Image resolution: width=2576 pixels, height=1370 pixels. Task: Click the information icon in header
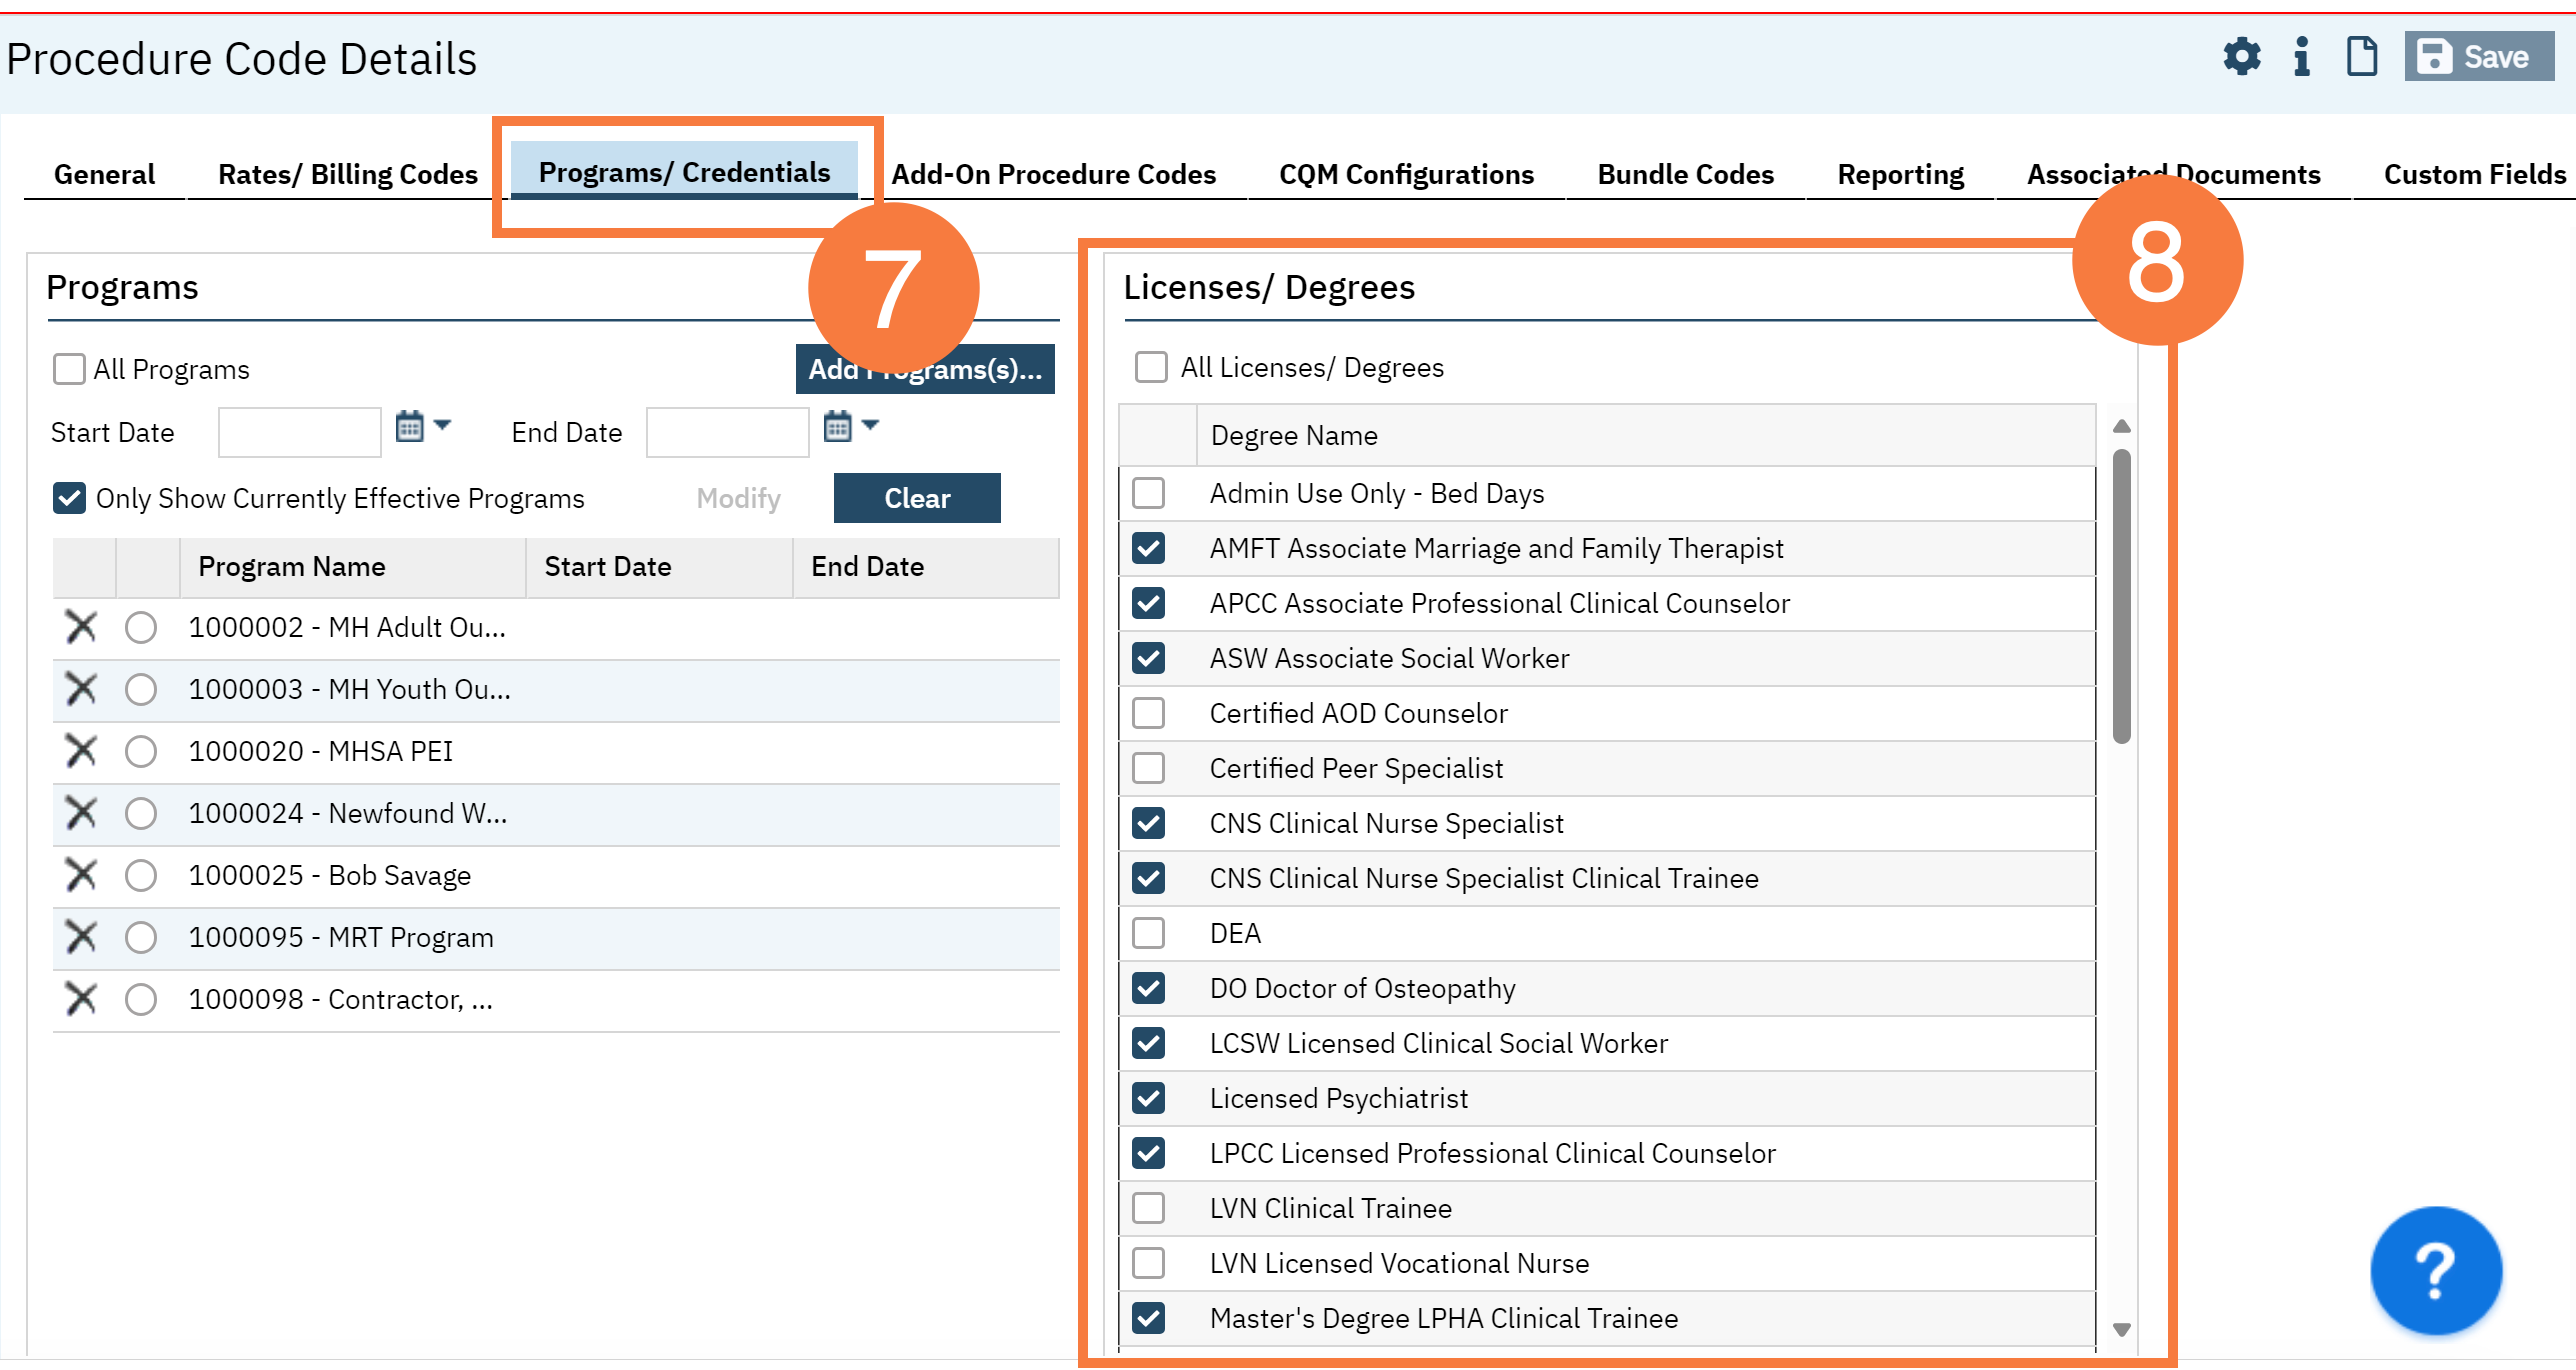click(x=2301, y=57)
